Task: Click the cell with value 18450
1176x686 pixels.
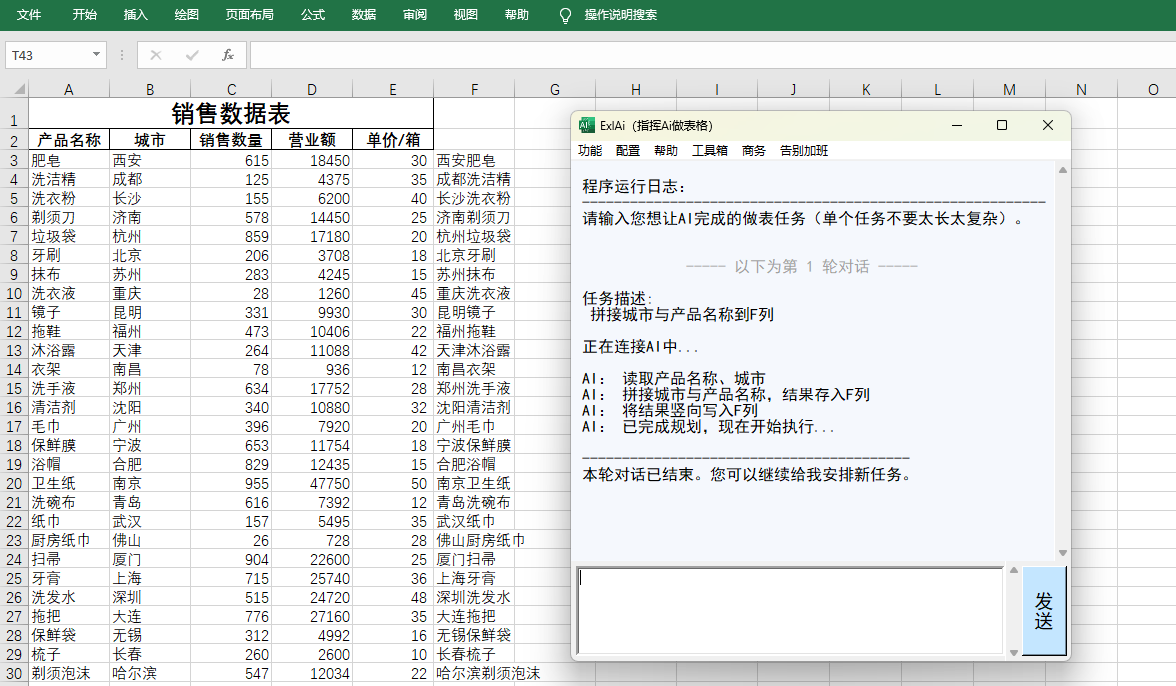Action: click(312, 160)
